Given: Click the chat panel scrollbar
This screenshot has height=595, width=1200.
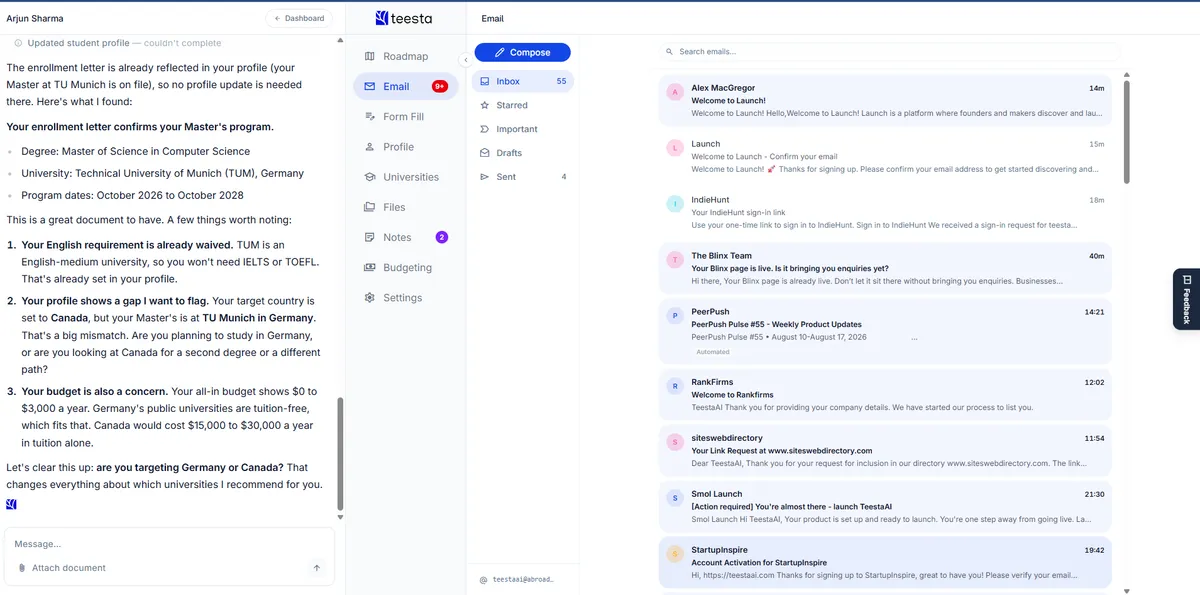Looking at the screenshot, I should click(340, 453).
